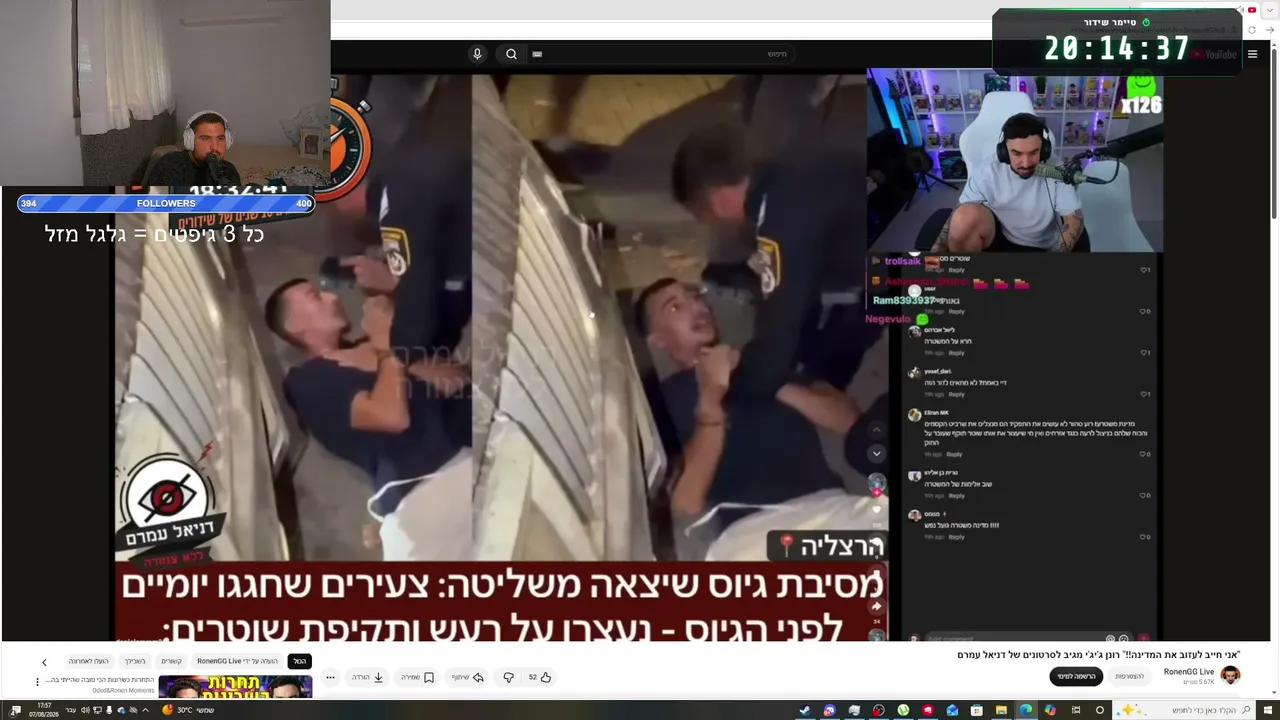
Task: Dislike the video with thumbs down
Action: [x=508, y=677]
